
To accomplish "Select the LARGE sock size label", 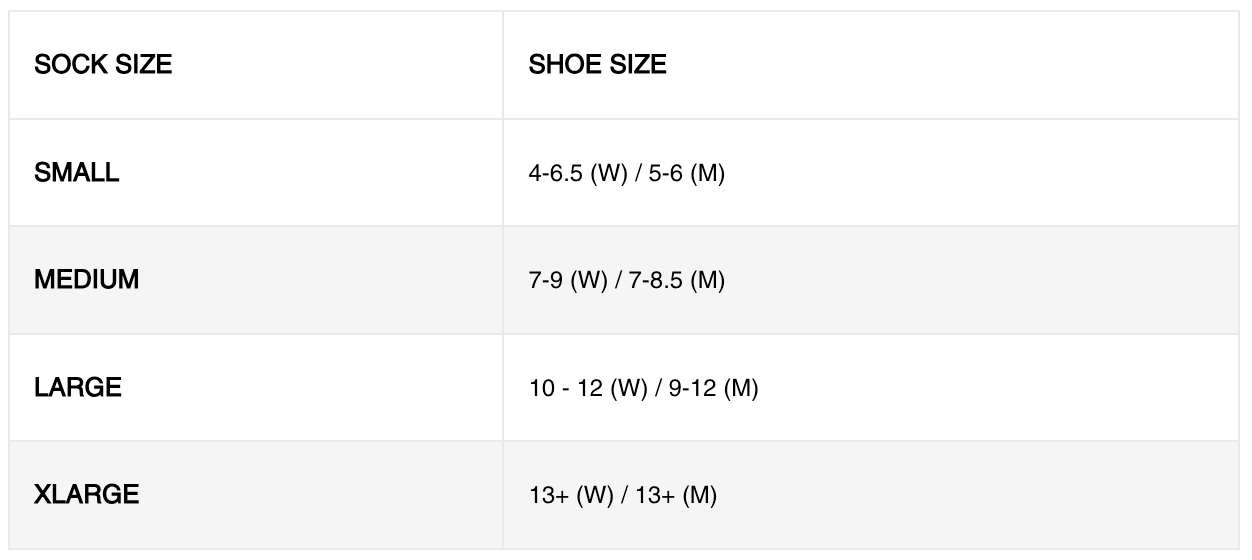I will pyautogui.click(x=78, y=388).
